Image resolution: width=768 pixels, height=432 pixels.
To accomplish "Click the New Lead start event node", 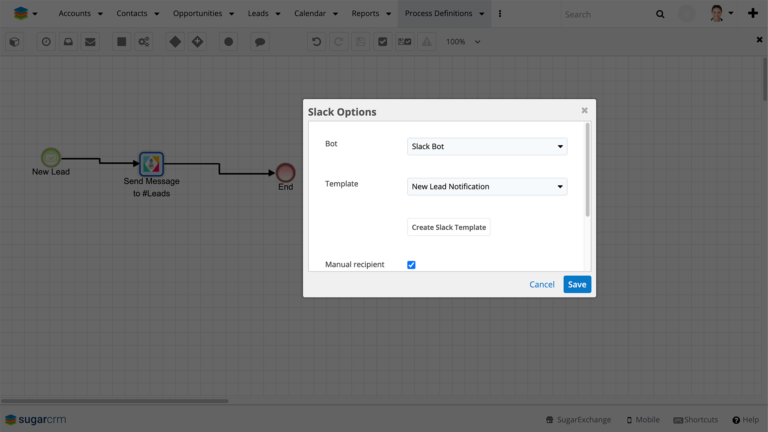I will click(50, 158).
